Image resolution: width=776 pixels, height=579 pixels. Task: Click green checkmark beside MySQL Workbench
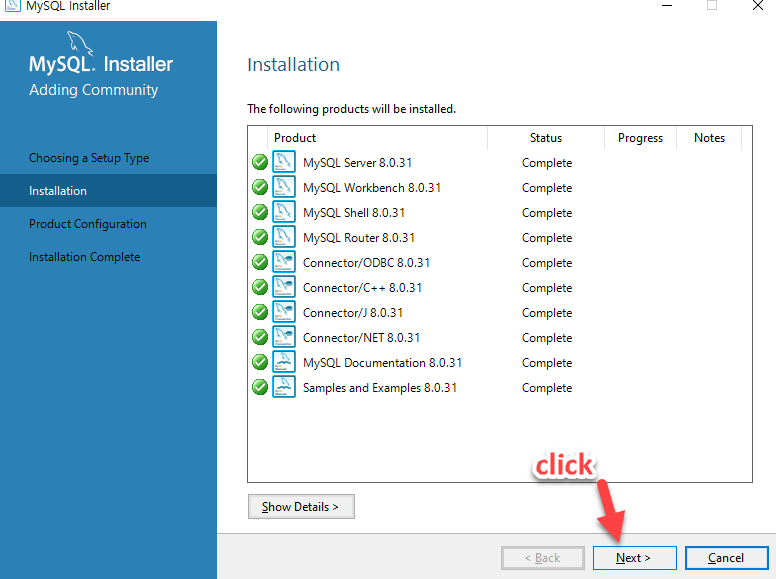[260, 187]
